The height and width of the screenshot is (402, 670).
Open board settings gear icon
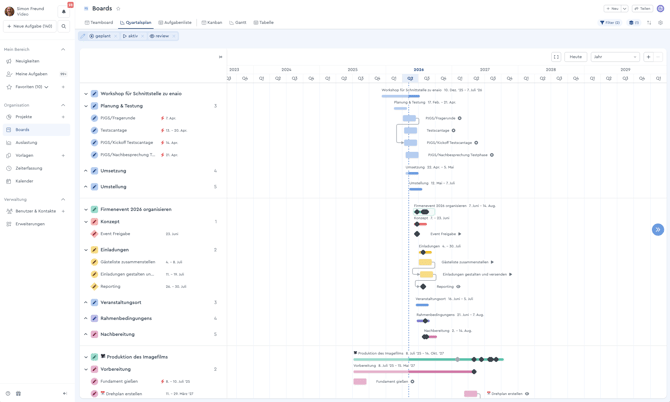pos(660,23)
